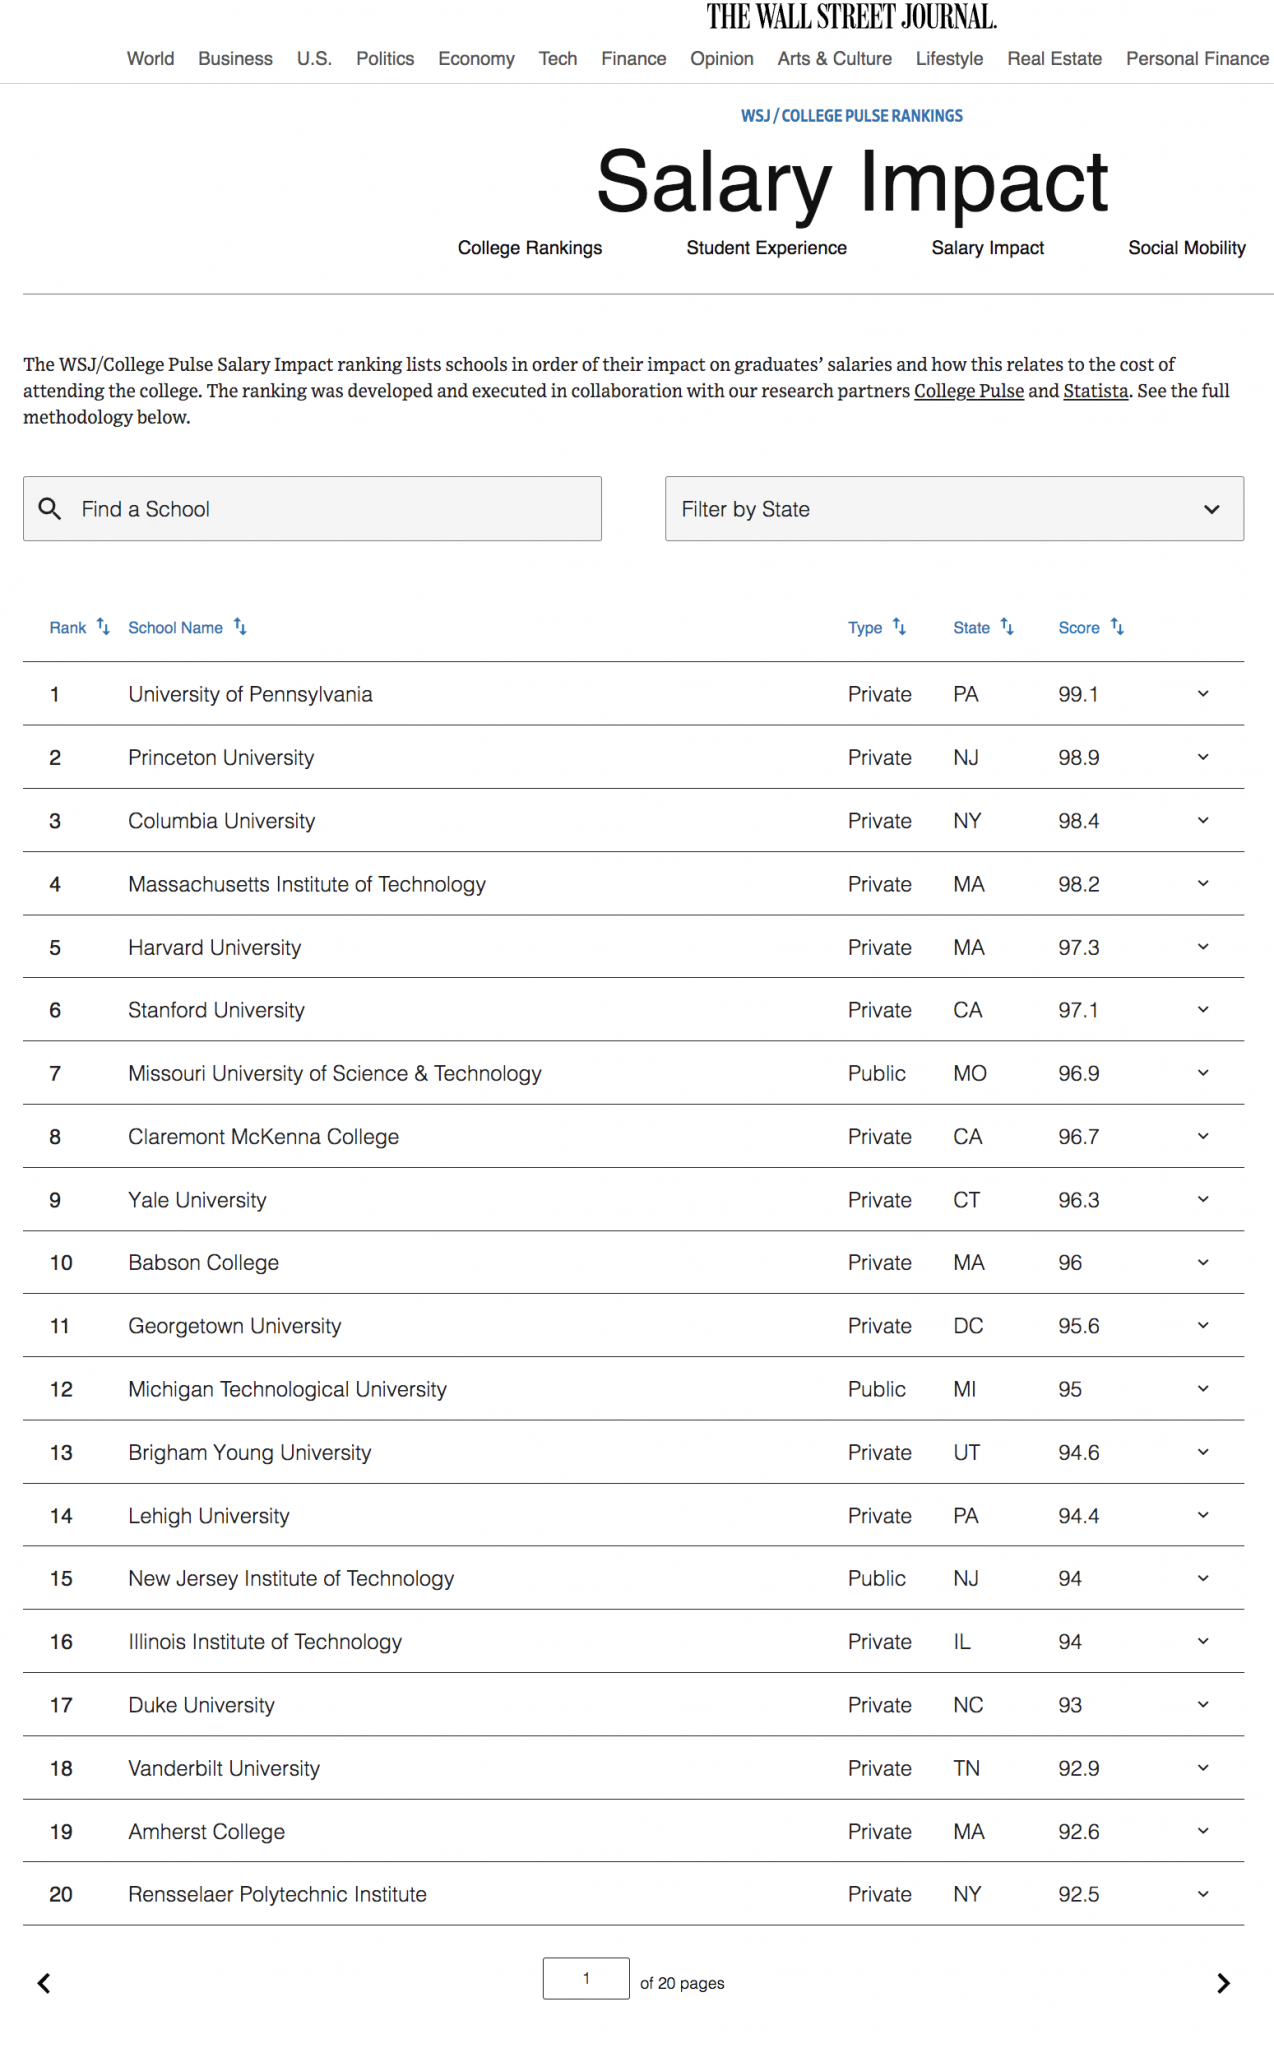Open the World section in navigation

click(150, 59)
